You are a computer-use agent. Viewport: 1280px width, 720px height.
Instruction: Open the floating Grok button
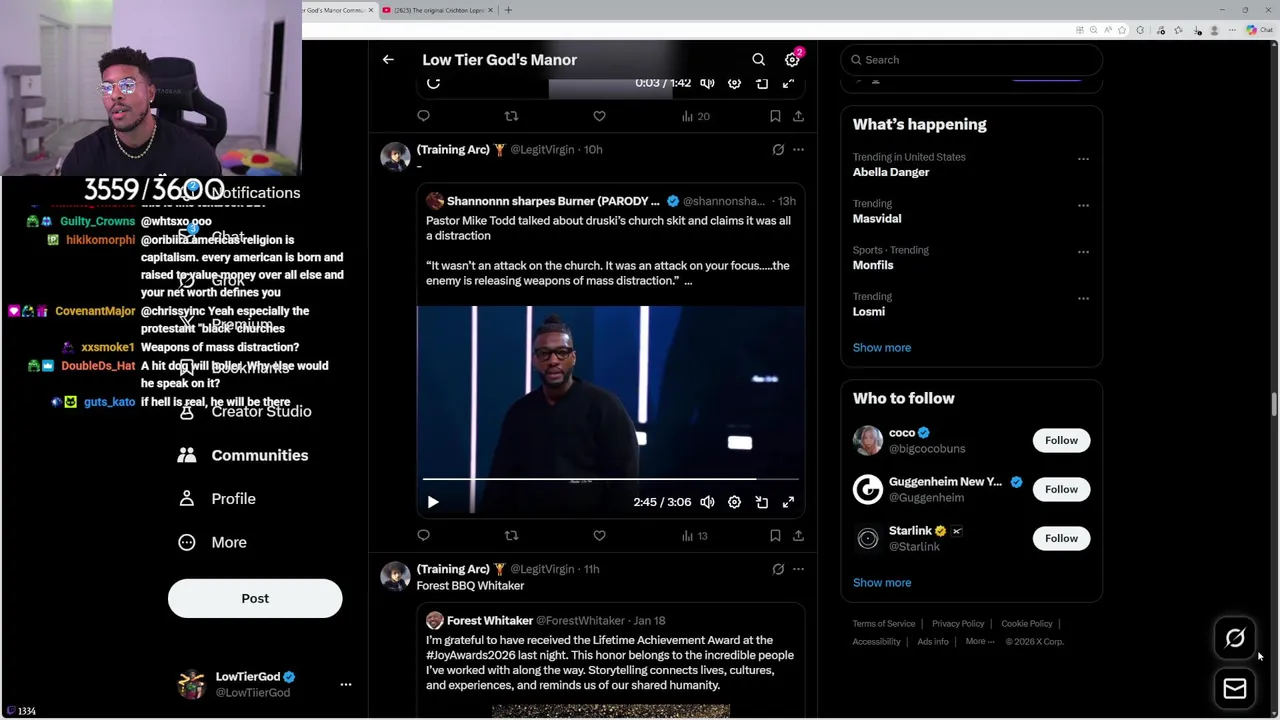[1235, 638]
